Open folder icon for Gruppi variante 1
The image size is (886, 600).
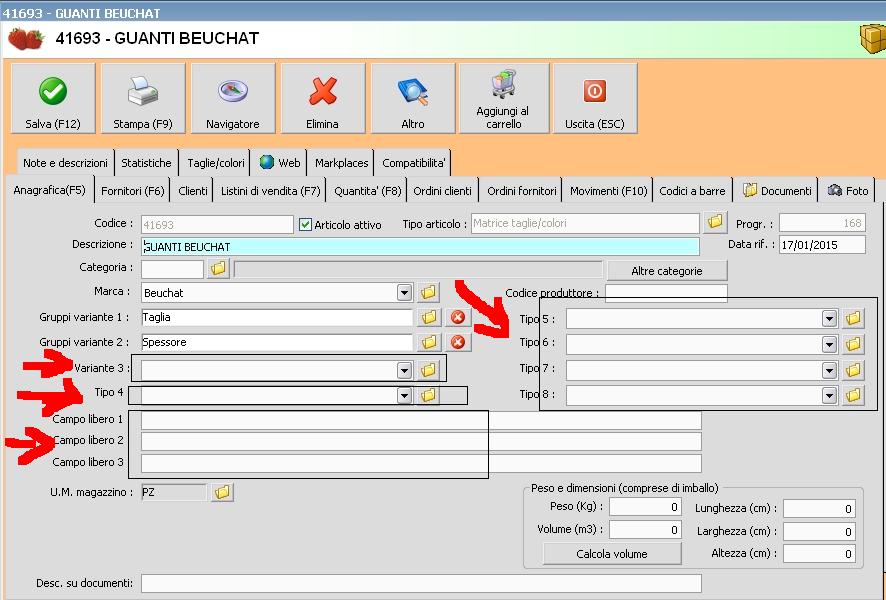click(x=429, y=318)
